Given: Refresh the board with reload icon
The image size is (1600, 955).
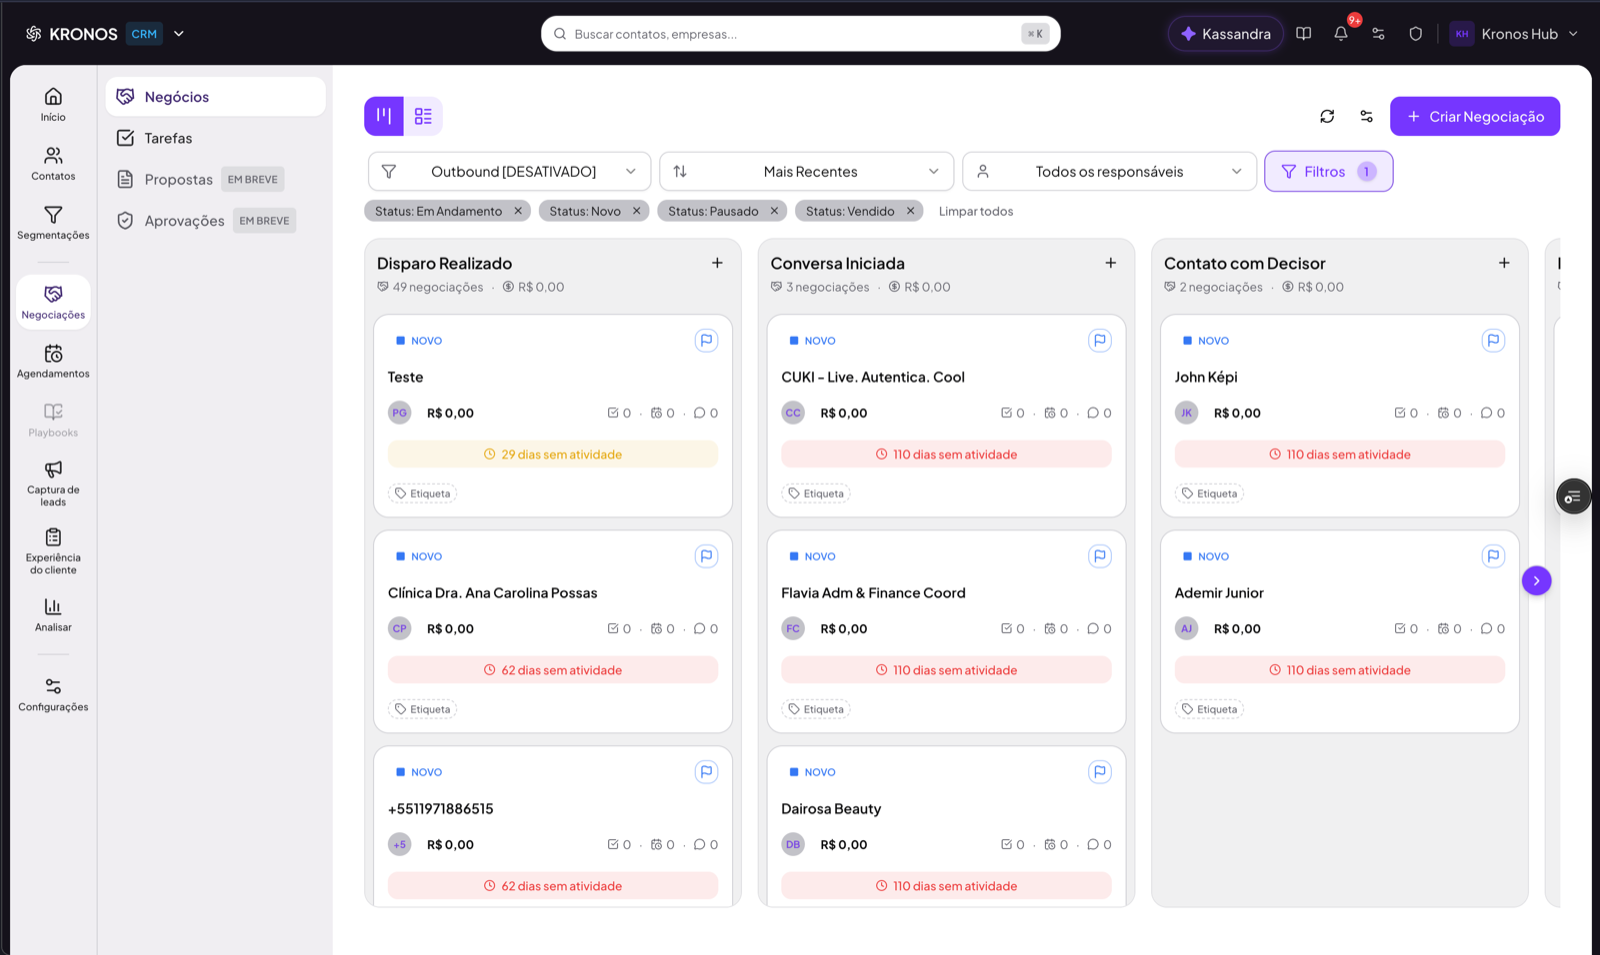Looking at the screenshot, I should (x=1327, y=116).
